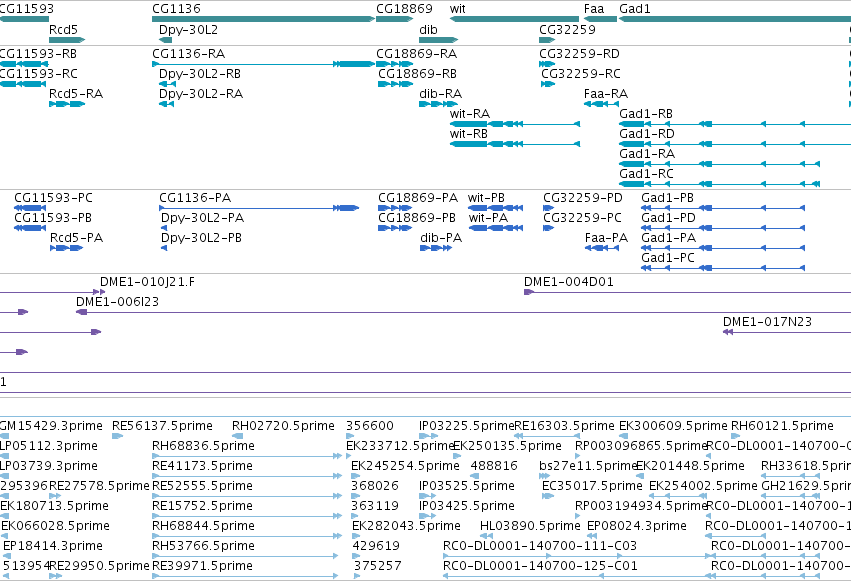
Task: Click the Gad1-RA transcript label
Action: pos(647,154)
